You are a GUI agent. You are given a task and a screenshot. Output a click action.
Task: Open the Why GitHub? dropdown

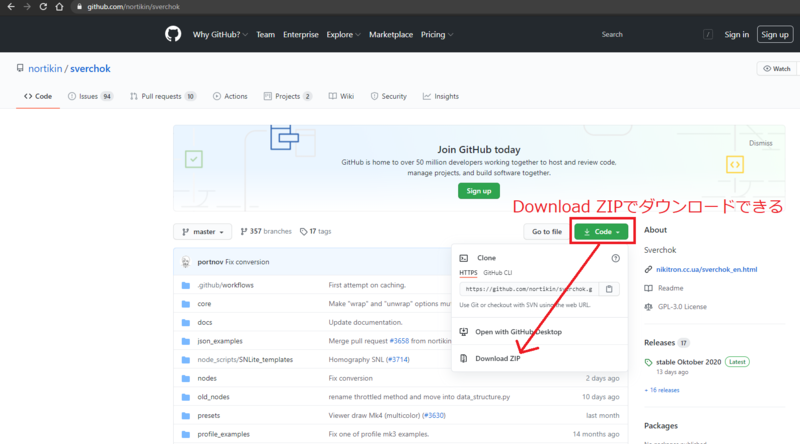click(220, 34)
